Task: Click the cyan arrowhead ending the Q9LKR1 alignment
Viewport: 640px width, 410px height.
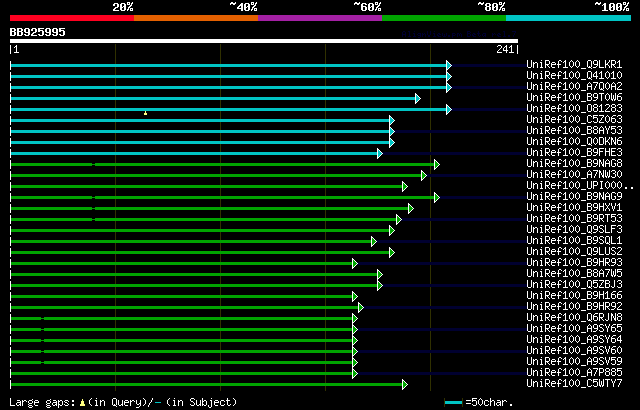Action: pos(449,65)
